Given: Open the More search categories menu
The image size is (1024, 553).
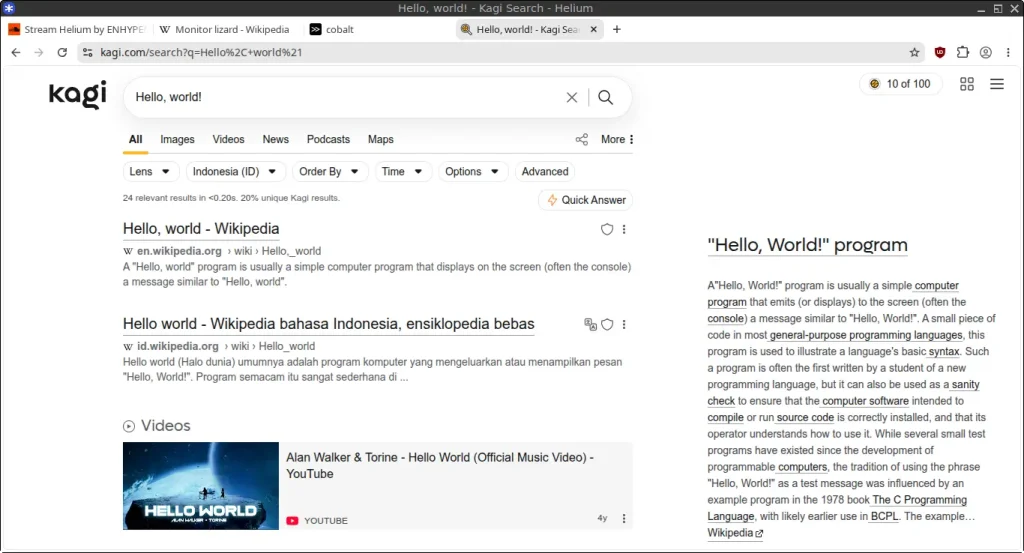Looking at the screenshot, I should tap(617, 139).
